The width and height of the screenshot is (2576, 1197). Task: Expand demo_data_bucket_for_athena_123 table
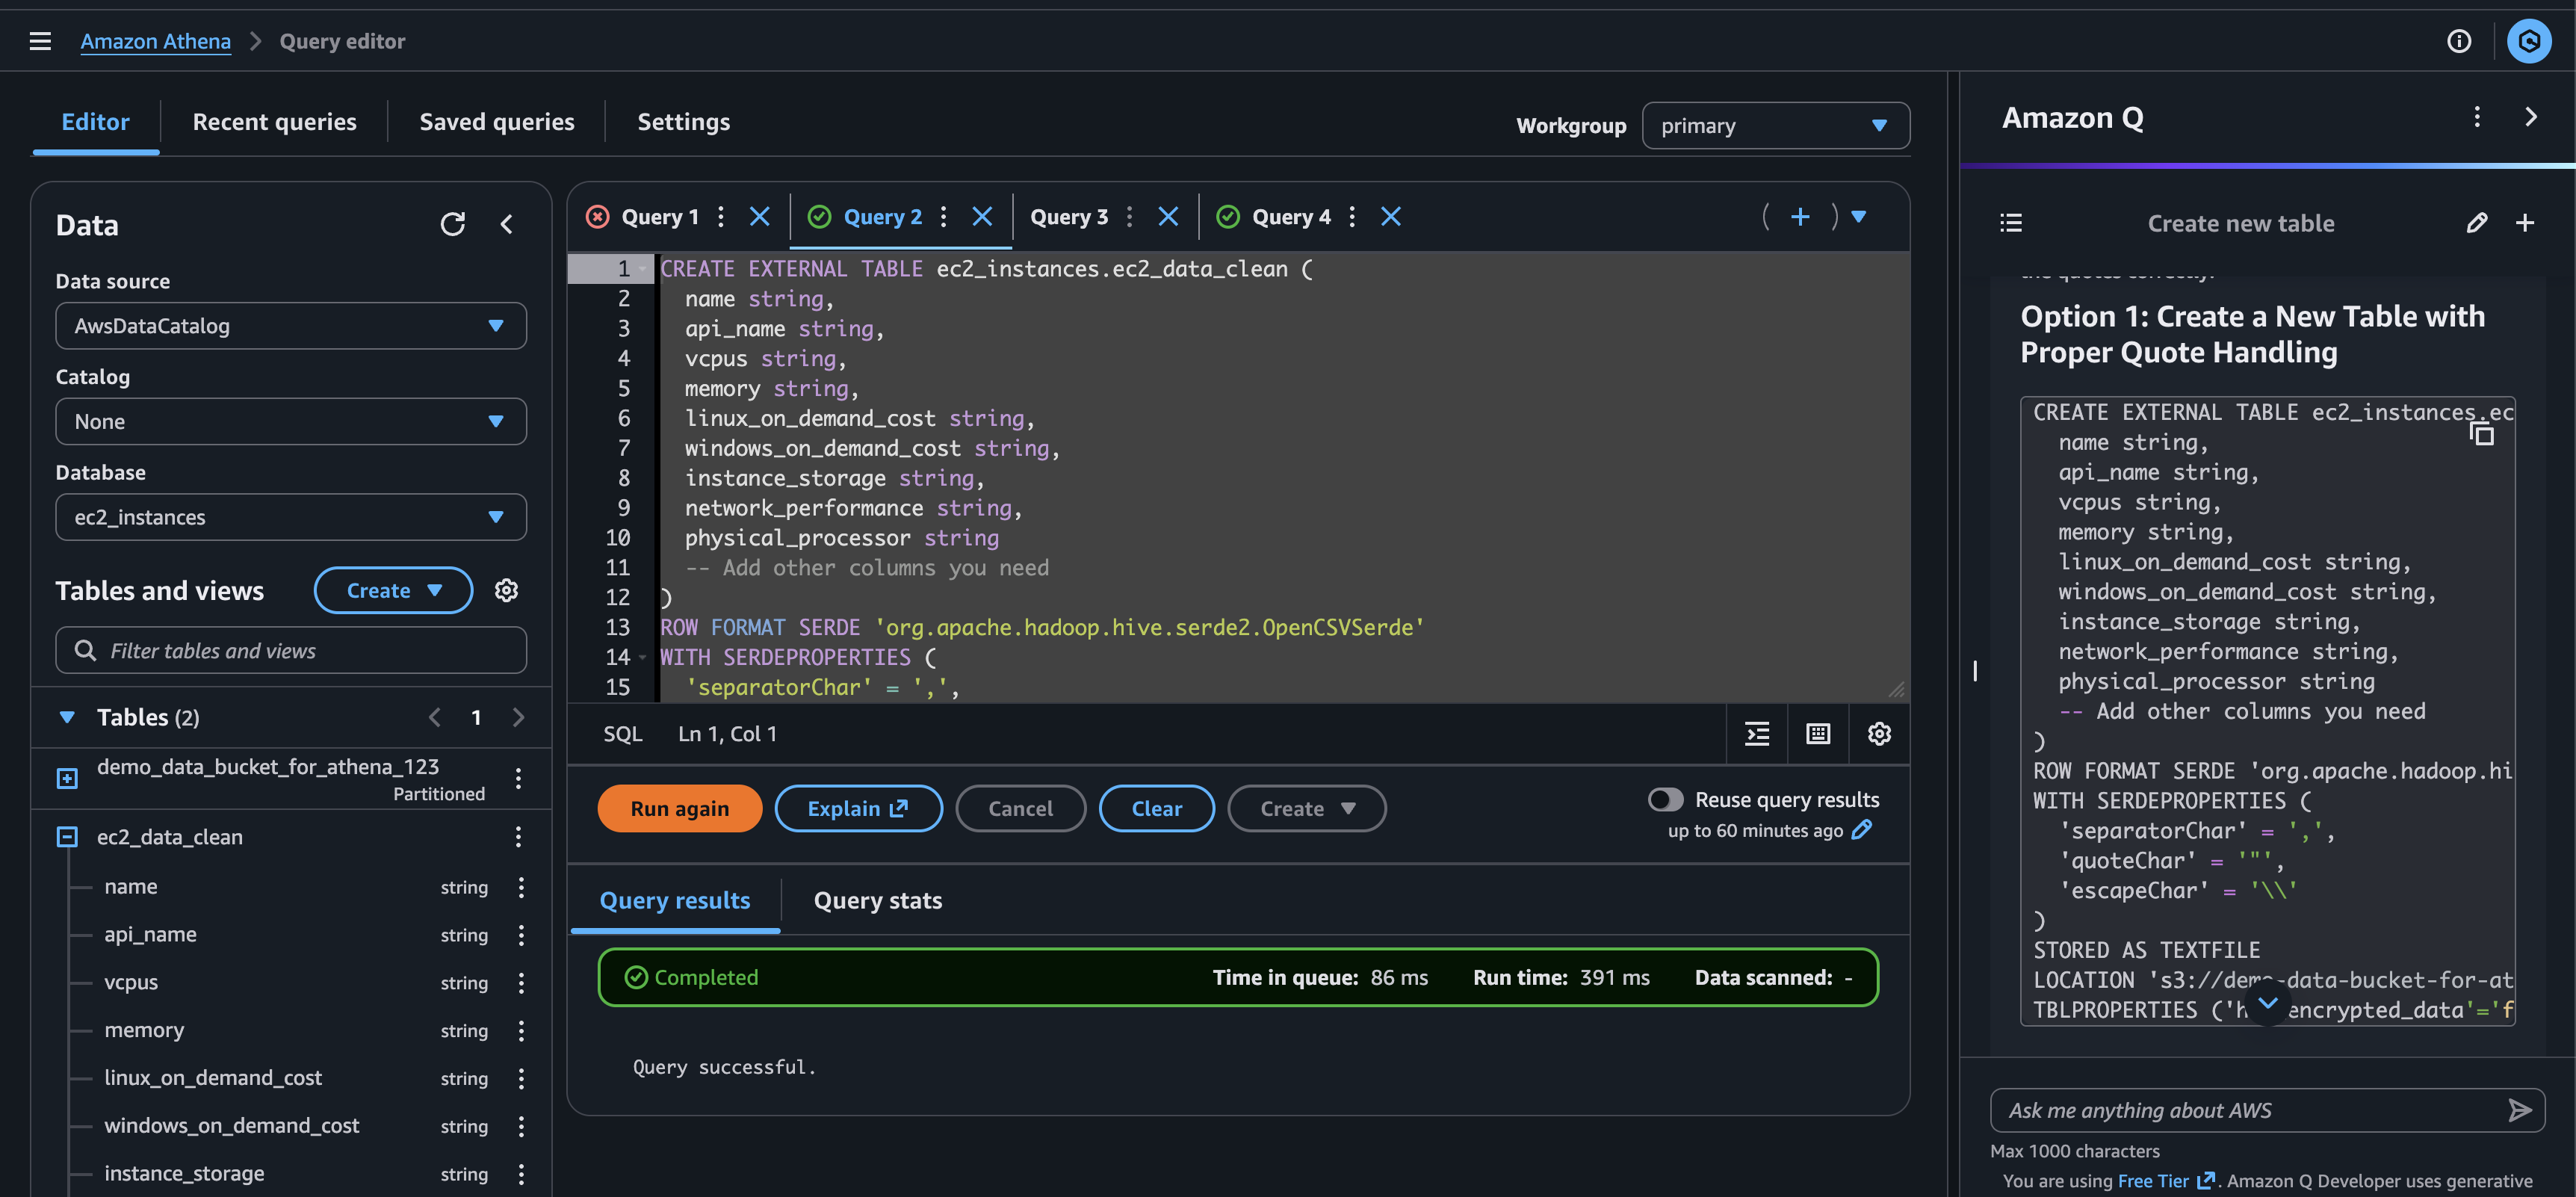[67, 778]
